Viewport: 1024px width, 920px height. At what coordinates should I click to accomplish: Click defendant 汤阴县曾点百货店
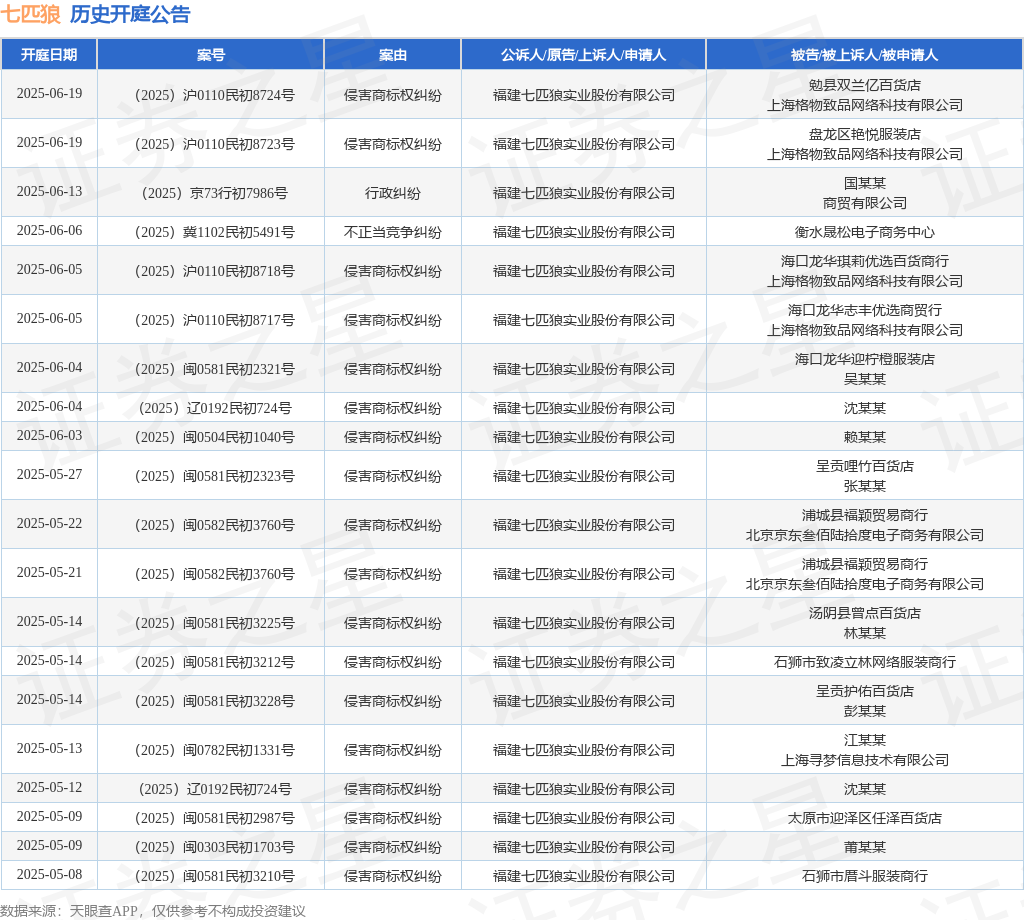(865, 613)
